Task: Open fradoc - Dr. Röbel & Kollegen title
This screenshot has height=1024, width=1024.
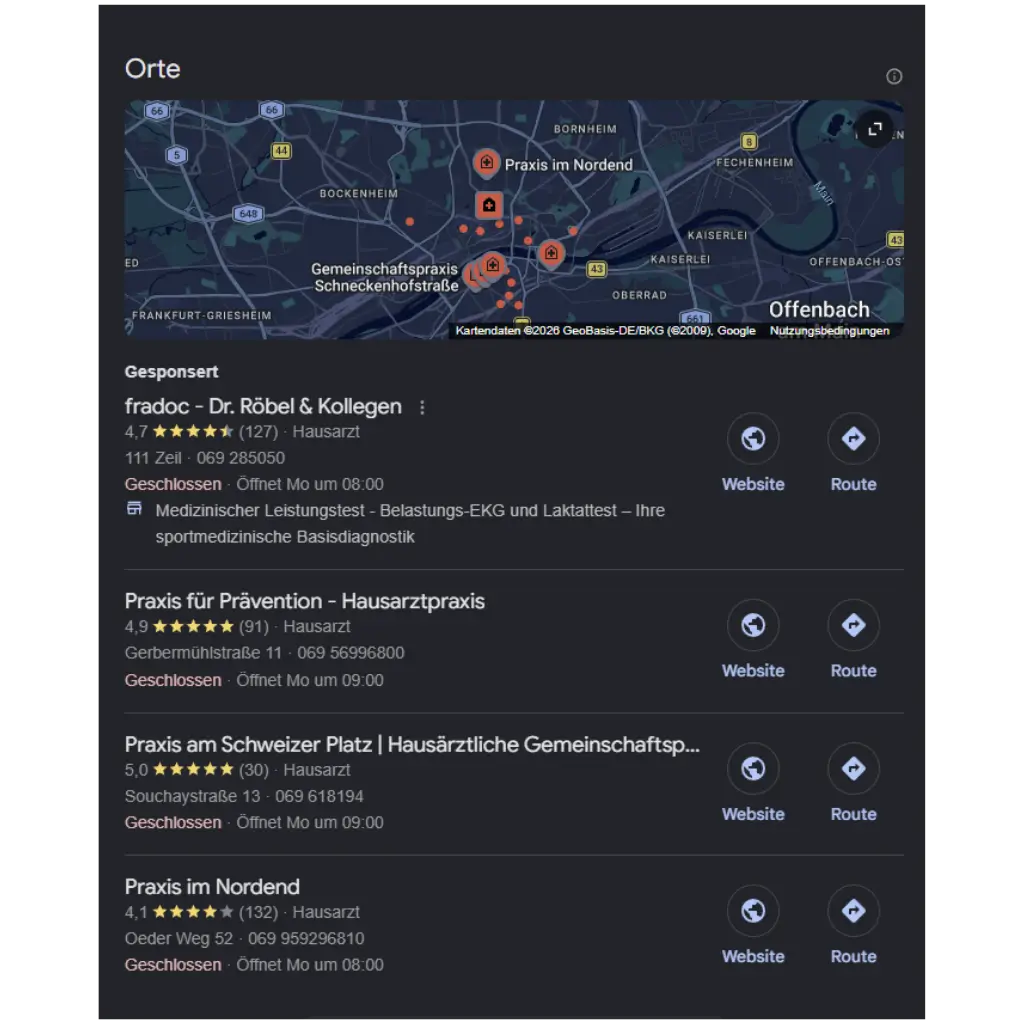Action: (x=263, y=406)
